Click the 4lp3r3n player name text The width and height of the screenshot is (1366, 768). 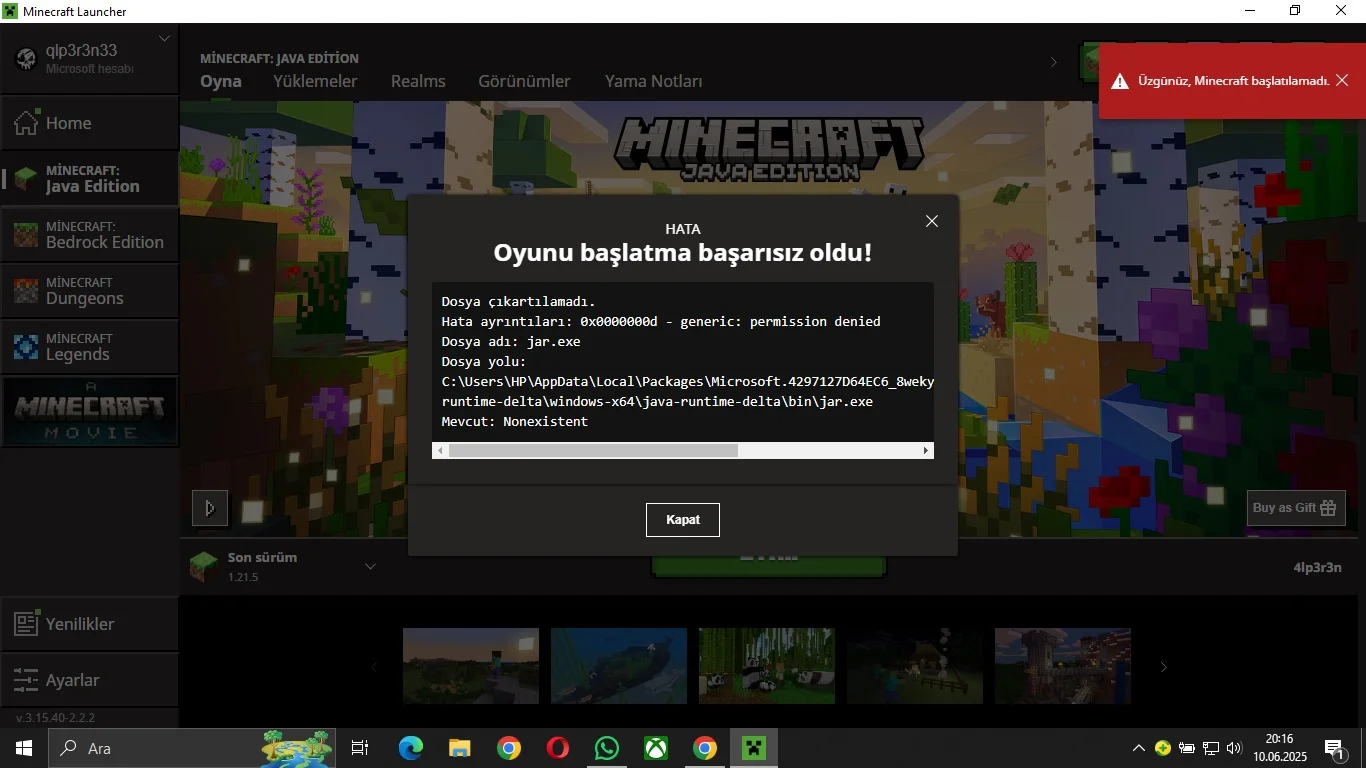coord(1317,568)
